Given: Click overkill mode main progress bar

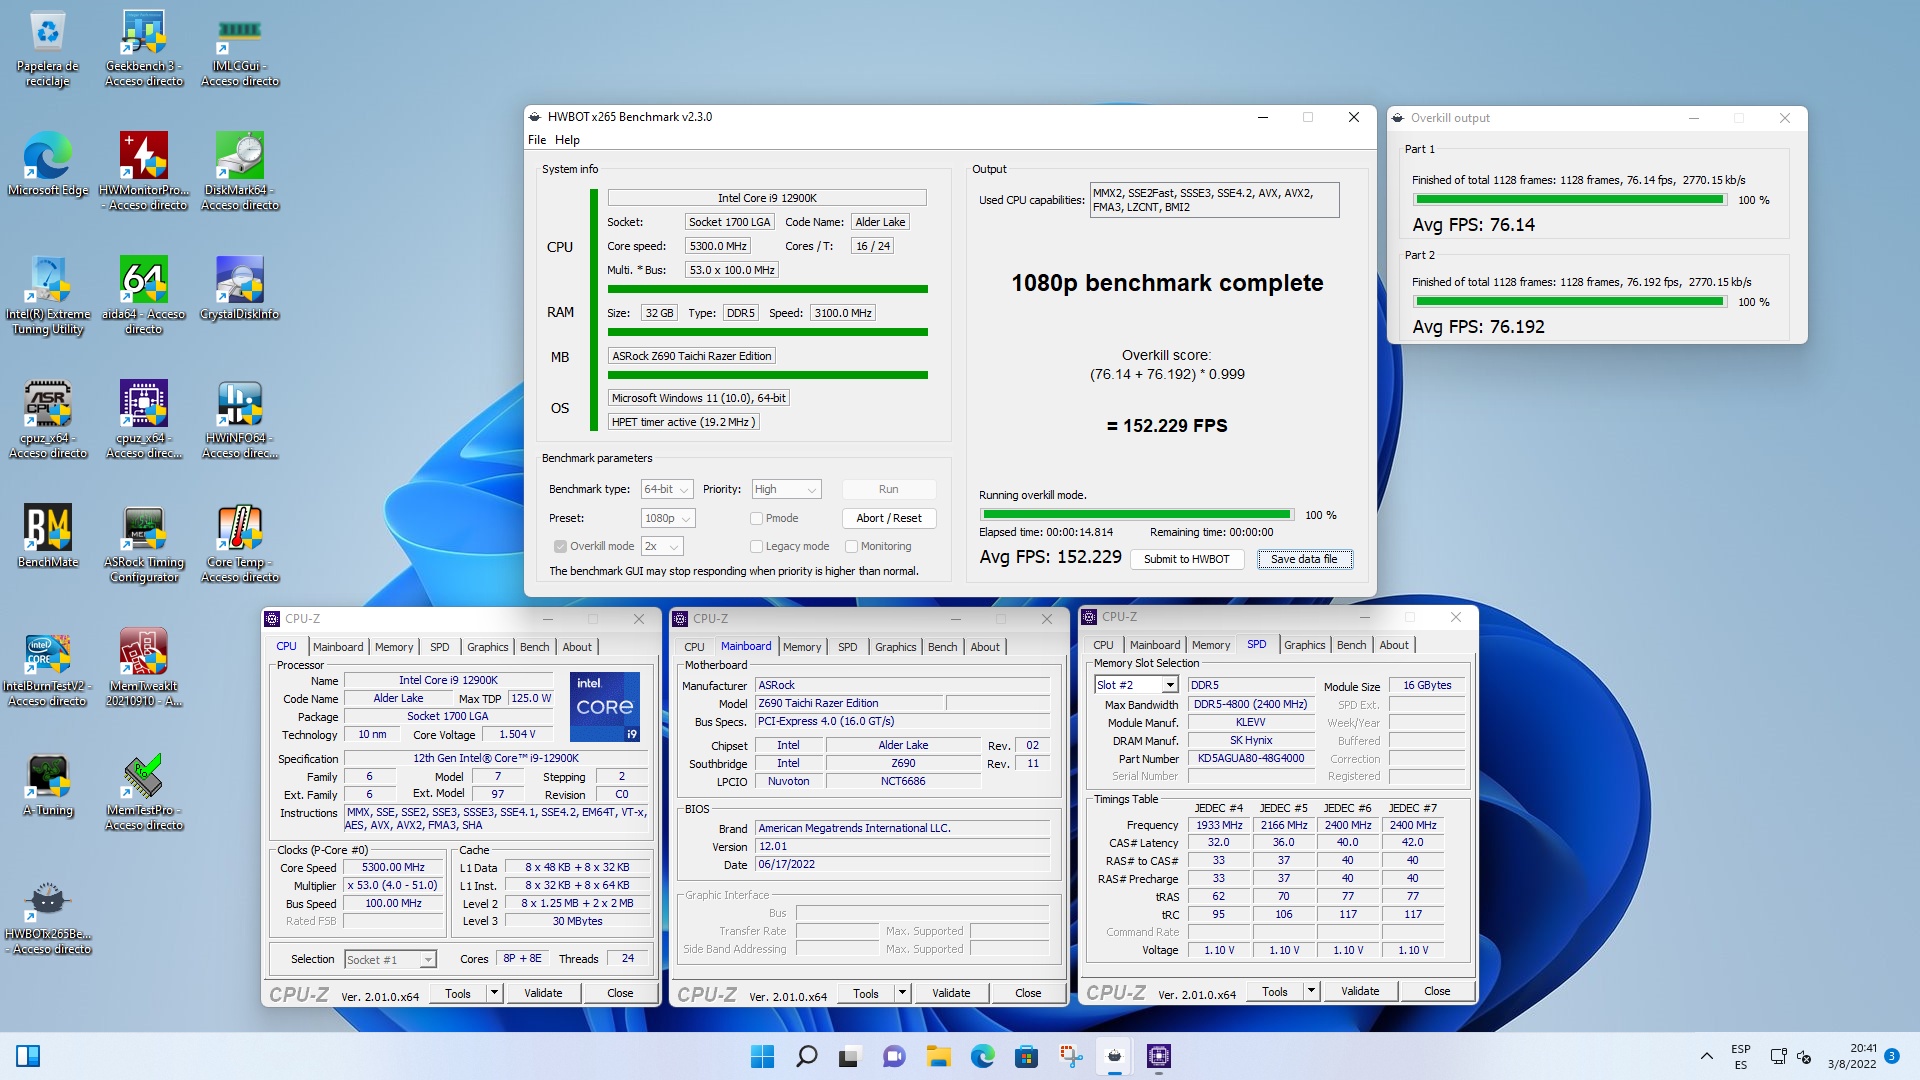Looking at the screenshot, I should (1137, 515).
